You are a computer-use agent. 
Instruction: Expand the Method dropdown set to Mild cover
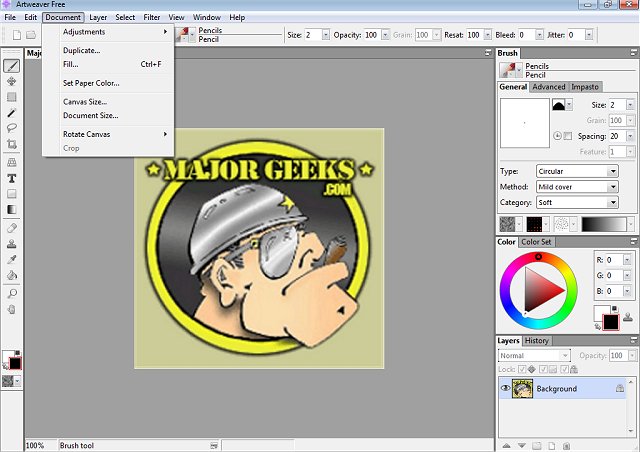[577, 187]
